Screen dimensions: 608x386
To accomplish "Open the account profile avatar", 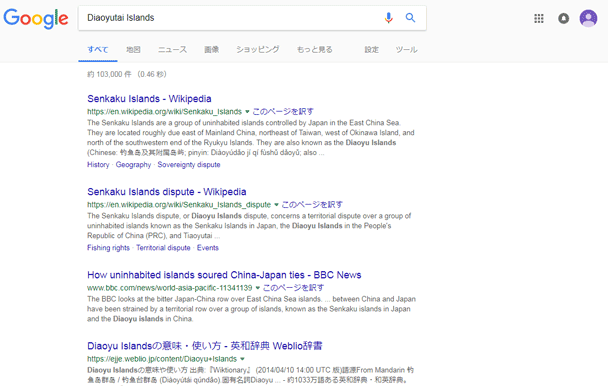I will [588, 18].
